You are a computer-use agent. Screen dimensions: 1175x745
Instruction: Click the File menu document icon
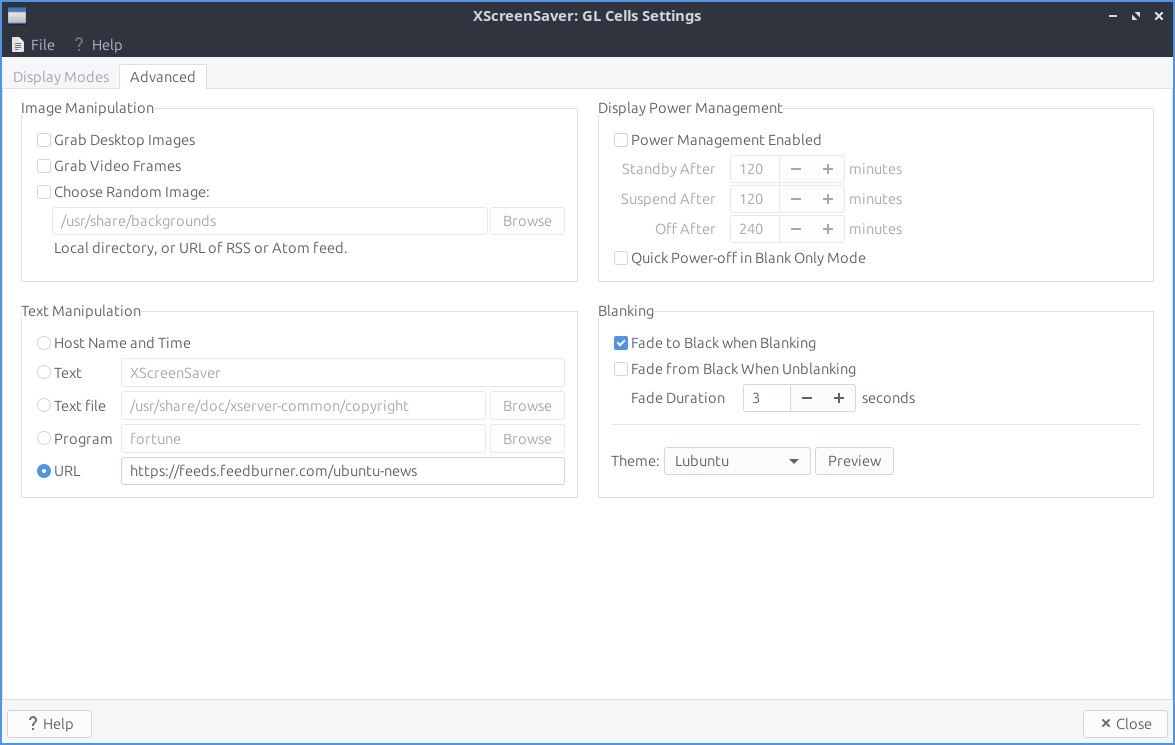[x=18, y=45]
